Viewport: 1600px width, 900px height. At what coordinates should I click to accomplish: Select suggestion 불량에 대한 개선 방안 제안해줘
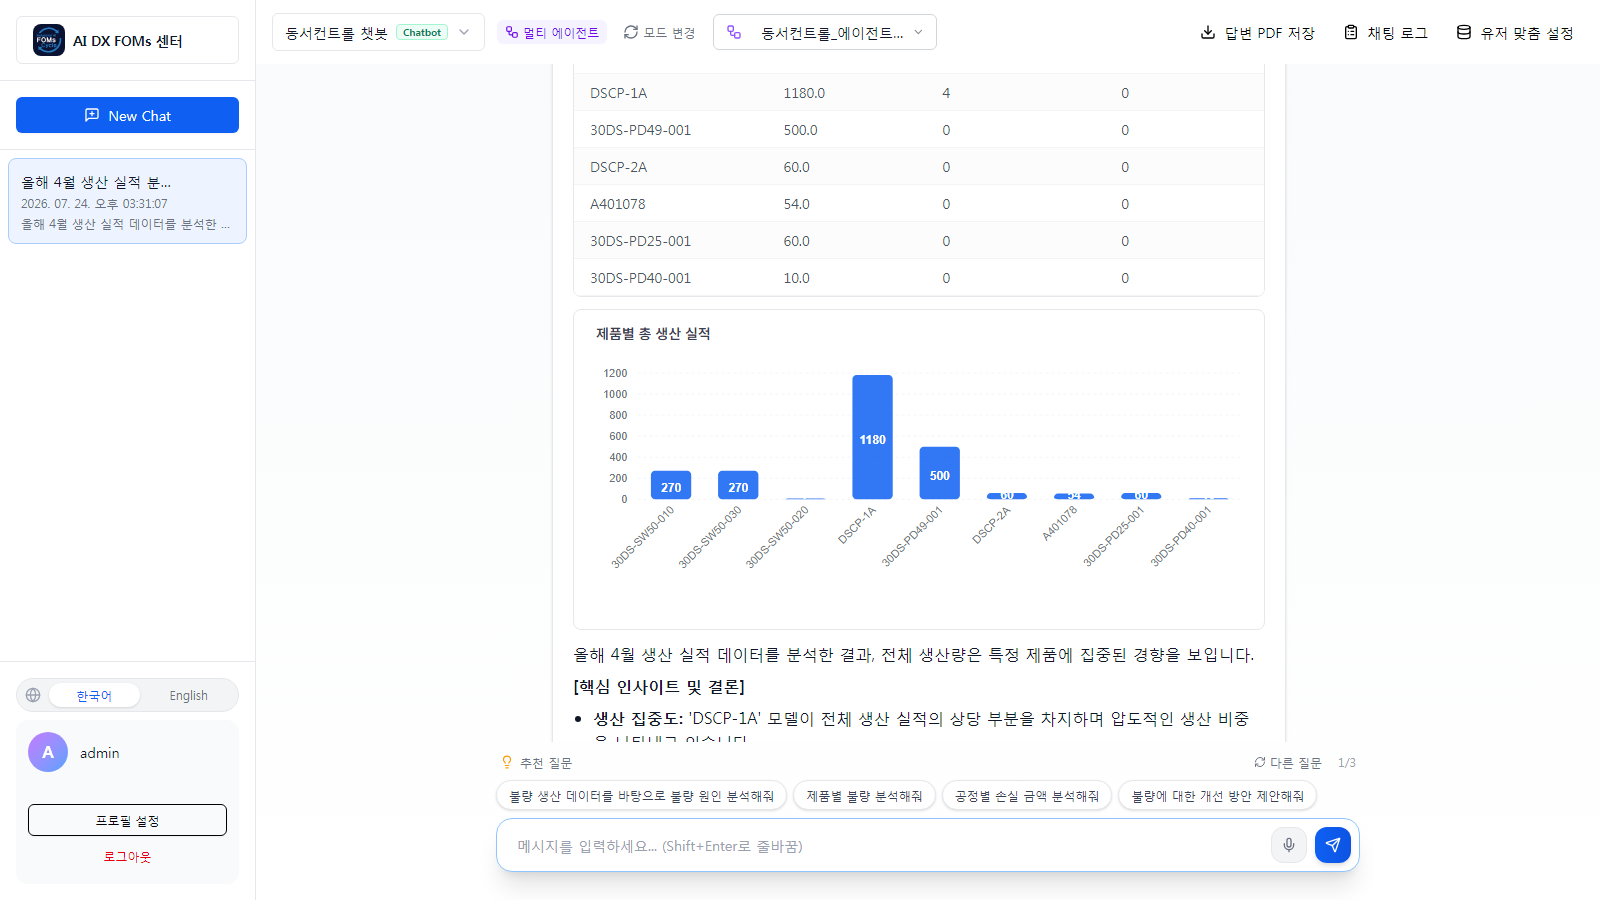pos(1217,796)
